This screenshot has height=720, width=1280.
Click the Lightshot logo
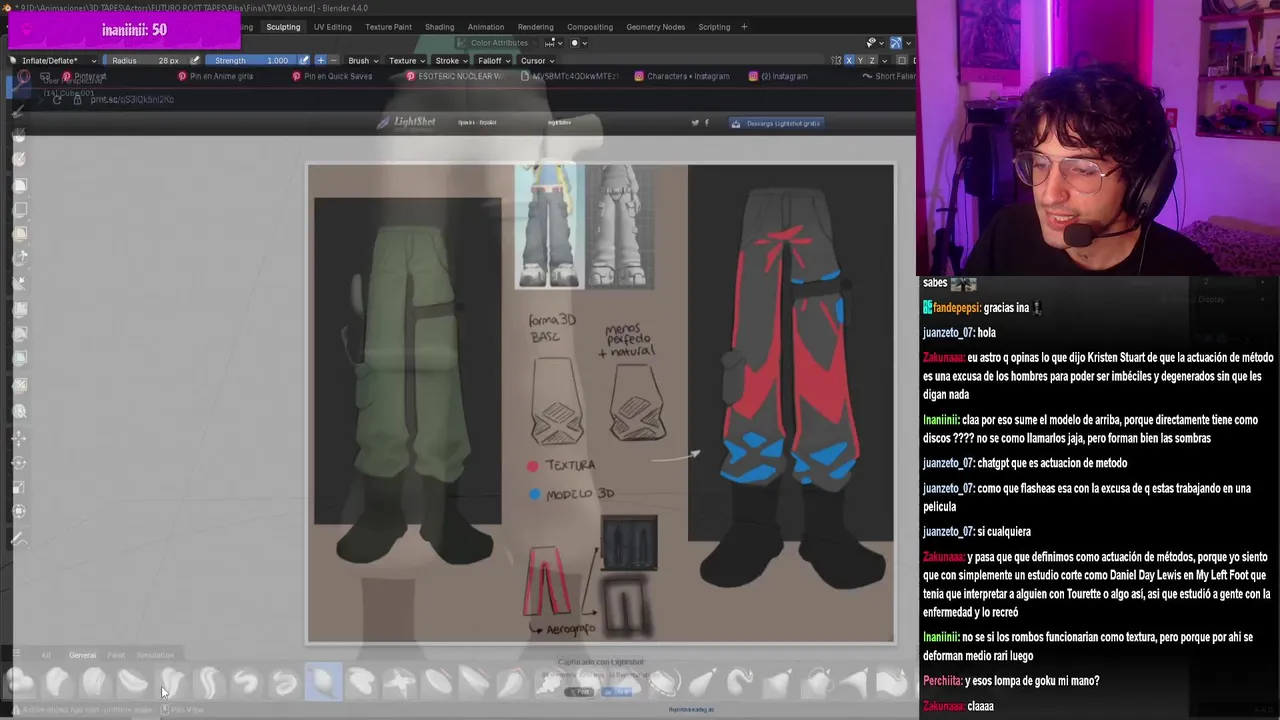point(406,122)
